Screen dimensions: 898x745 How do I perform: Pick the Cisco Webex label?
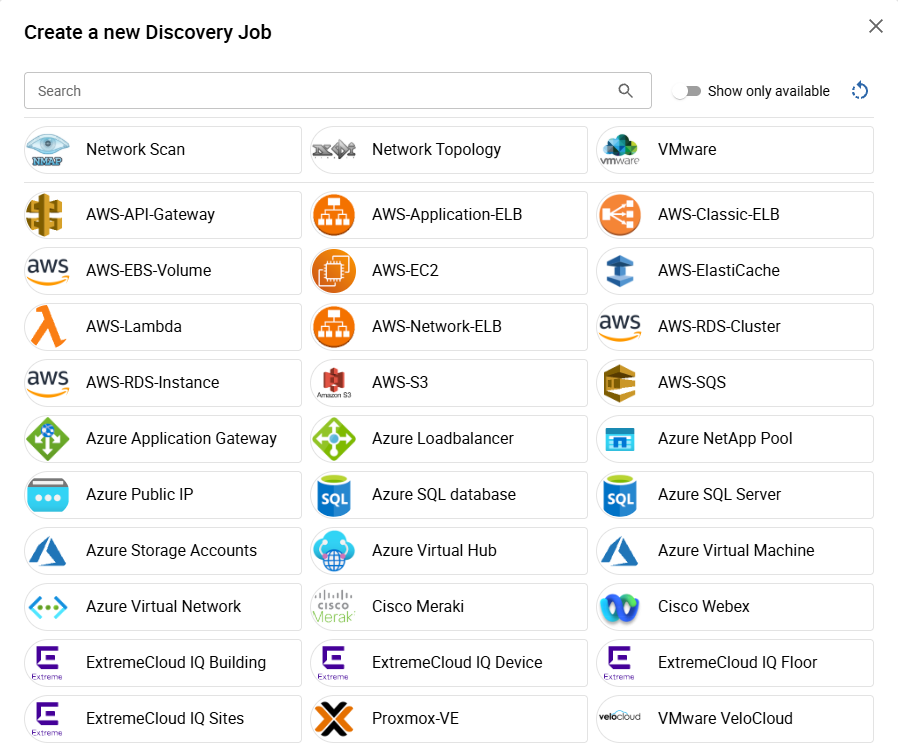(x=704, y=606)
